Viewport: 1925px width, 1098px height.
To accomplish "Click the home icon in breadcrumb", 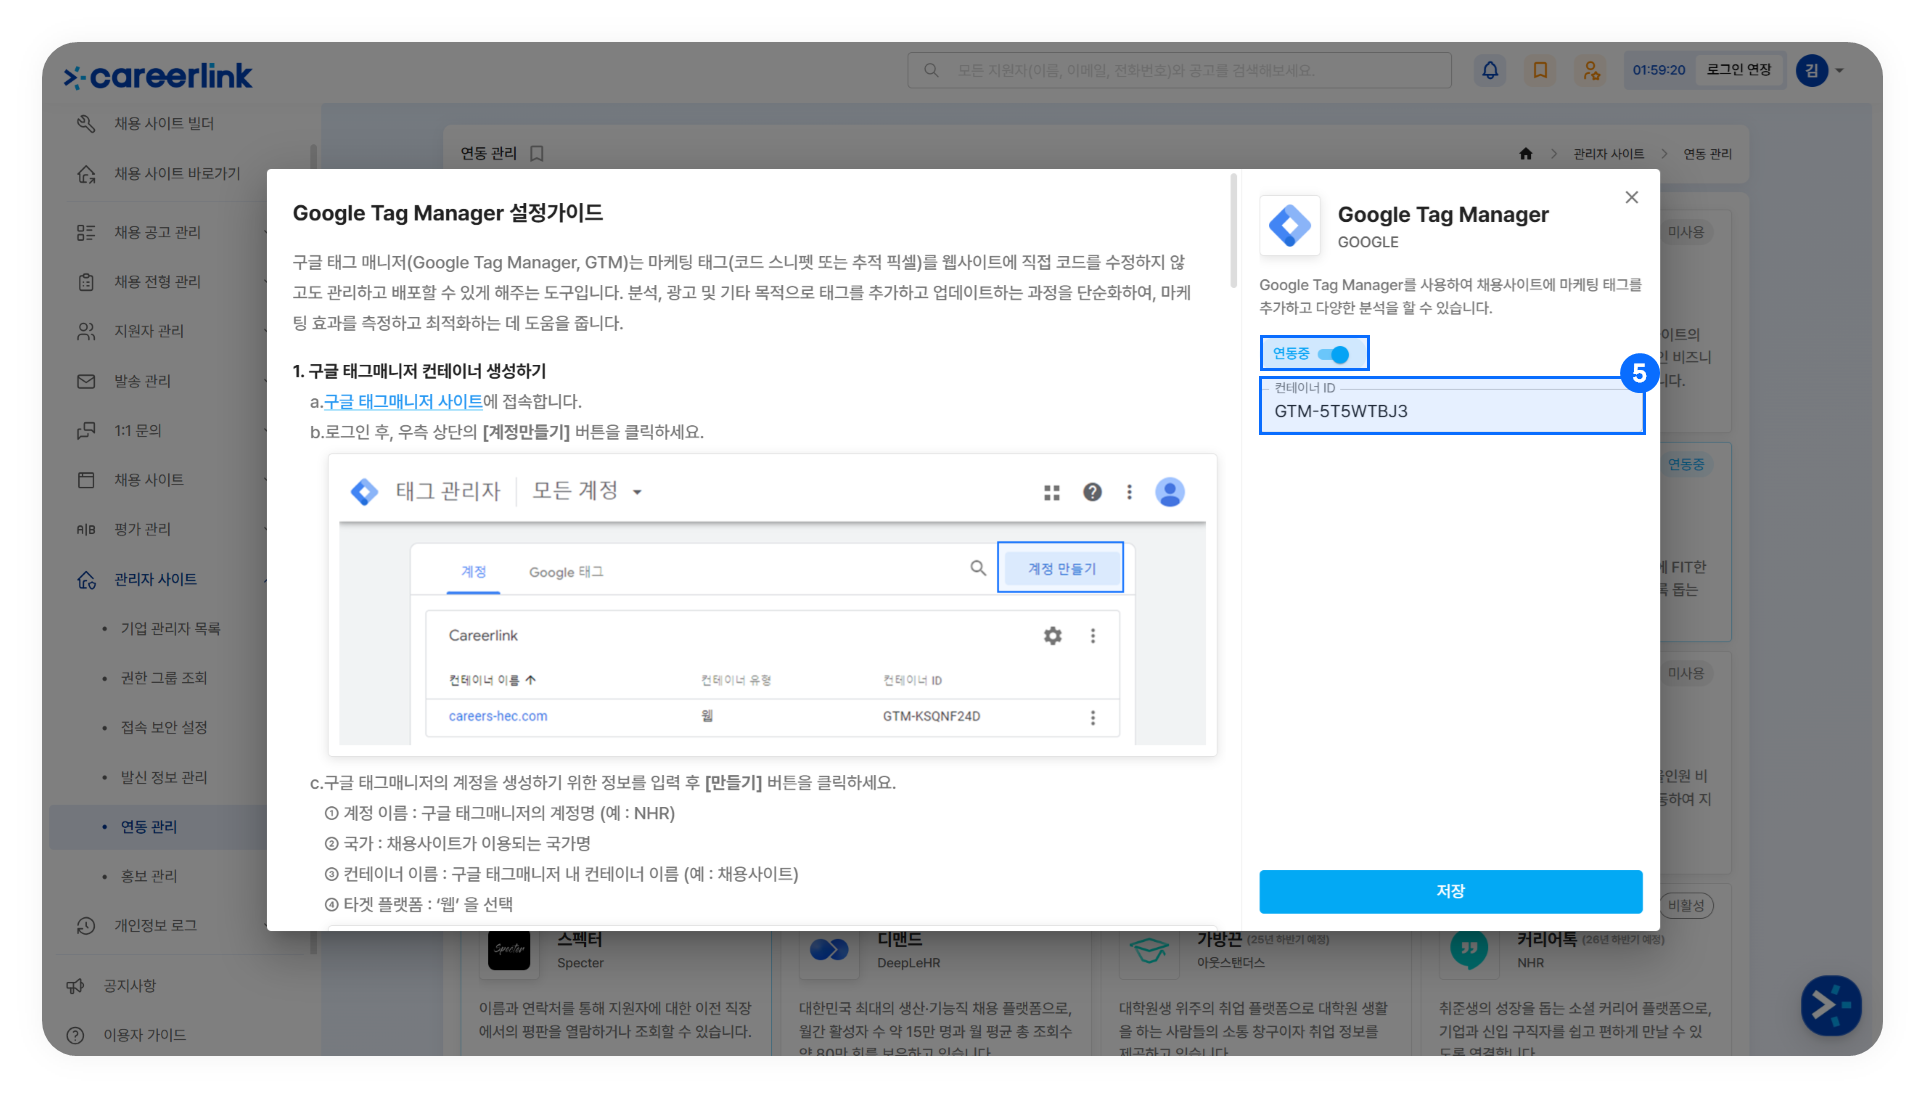I will (1525, 154).
